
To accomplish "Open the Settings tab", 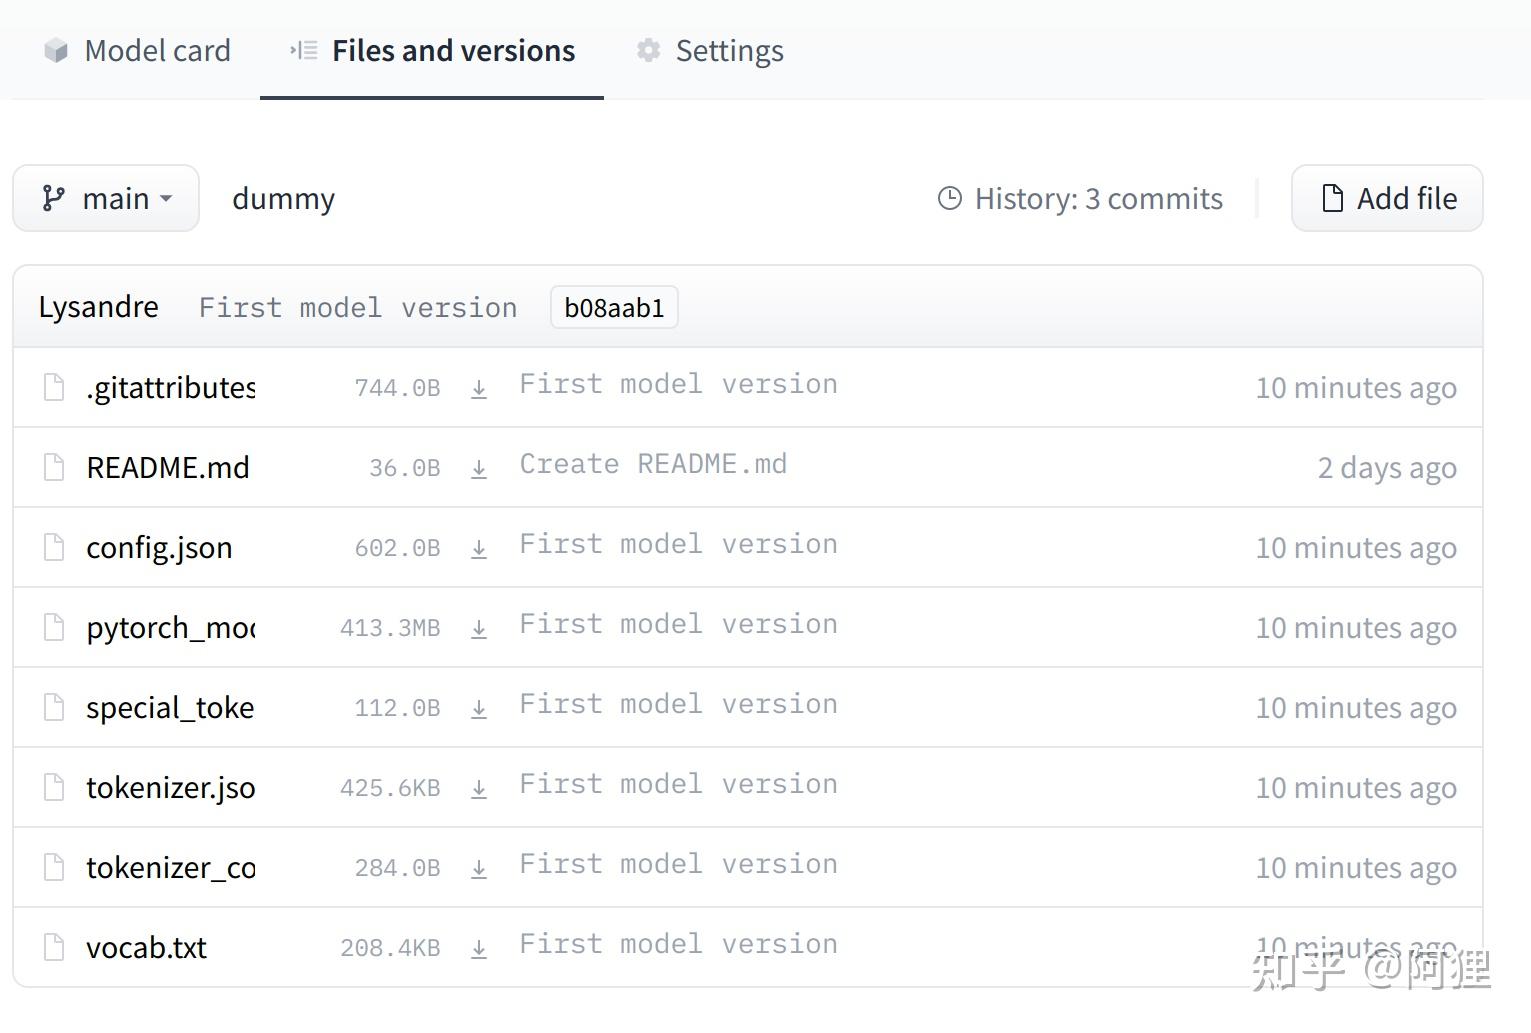I will click(711, 51).
